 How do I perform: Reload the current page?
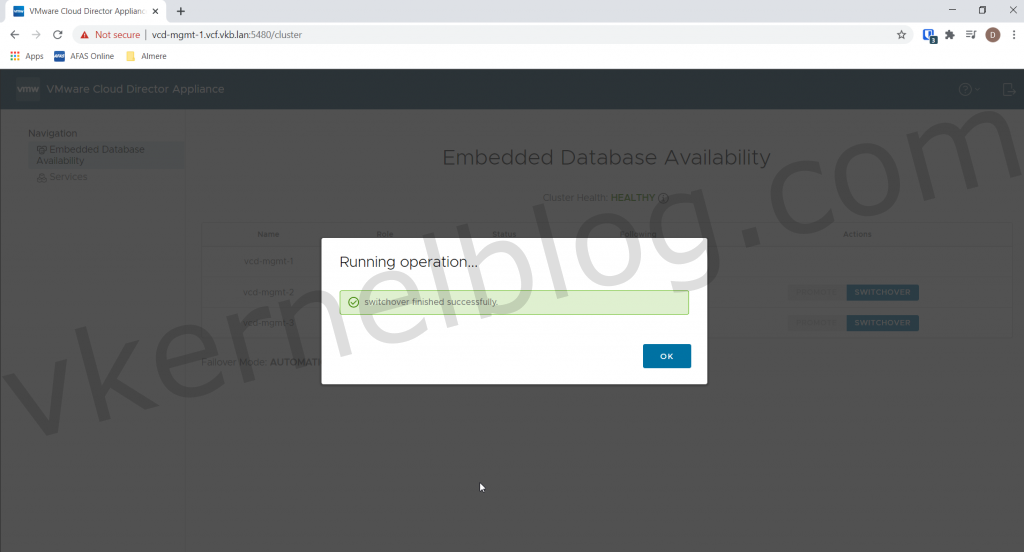point(57,35)
